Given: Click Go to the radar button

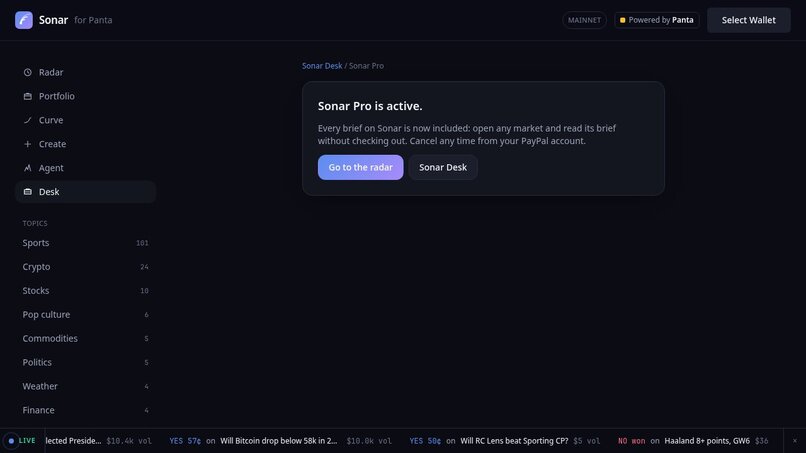Looking at the screenshot, I should tap(360, 167).
